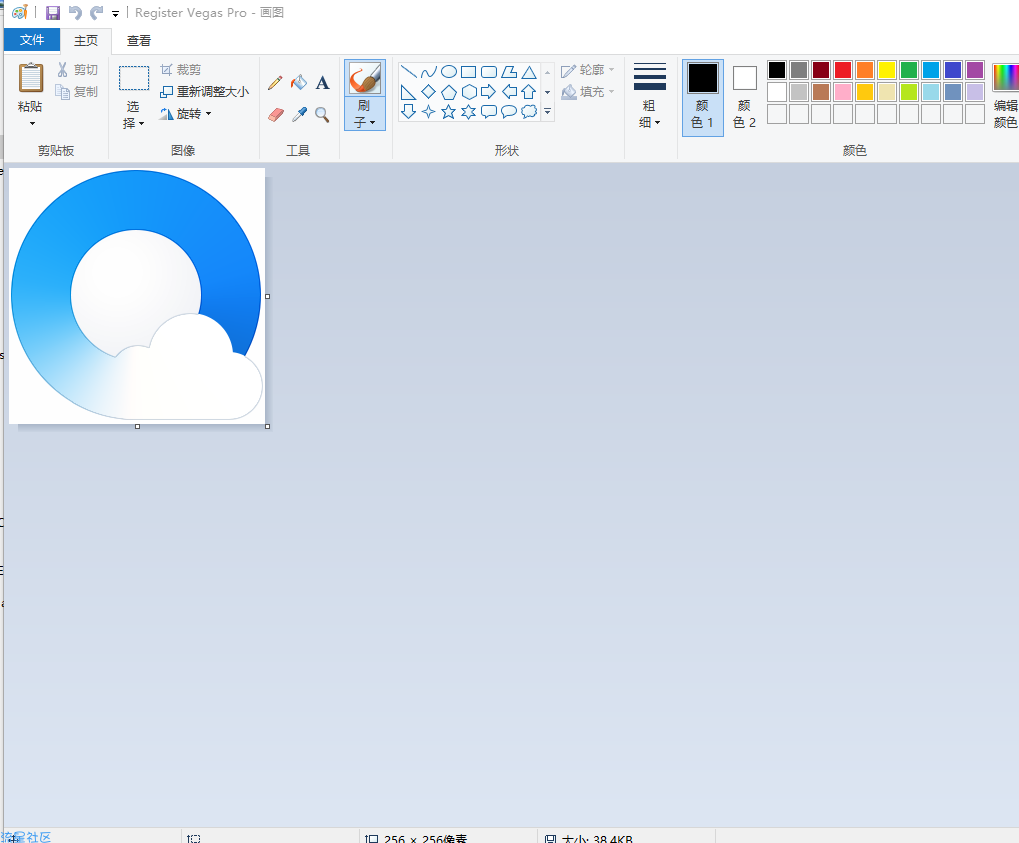The height and width of the screenshot is (843, 1019).
Task: Click Cut (剪切) button
Action: [x=77, y=70]
